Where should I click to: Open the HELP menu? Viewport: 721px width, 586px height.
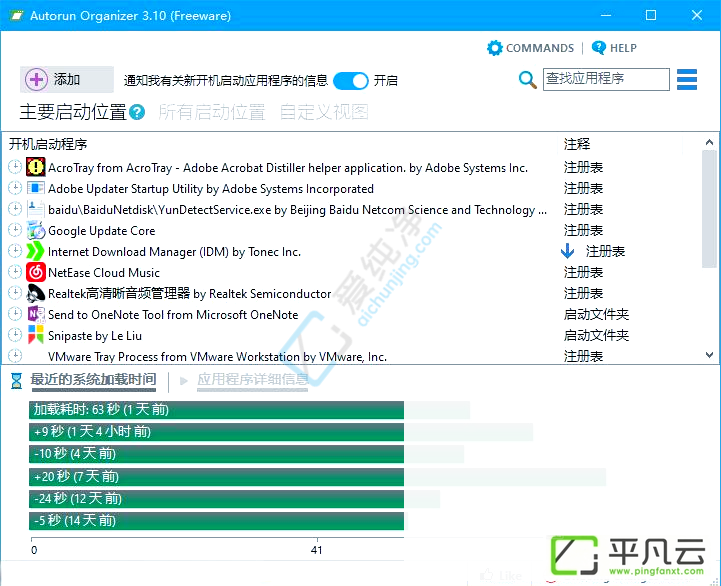pyautogui.click(x=614, y=48)
